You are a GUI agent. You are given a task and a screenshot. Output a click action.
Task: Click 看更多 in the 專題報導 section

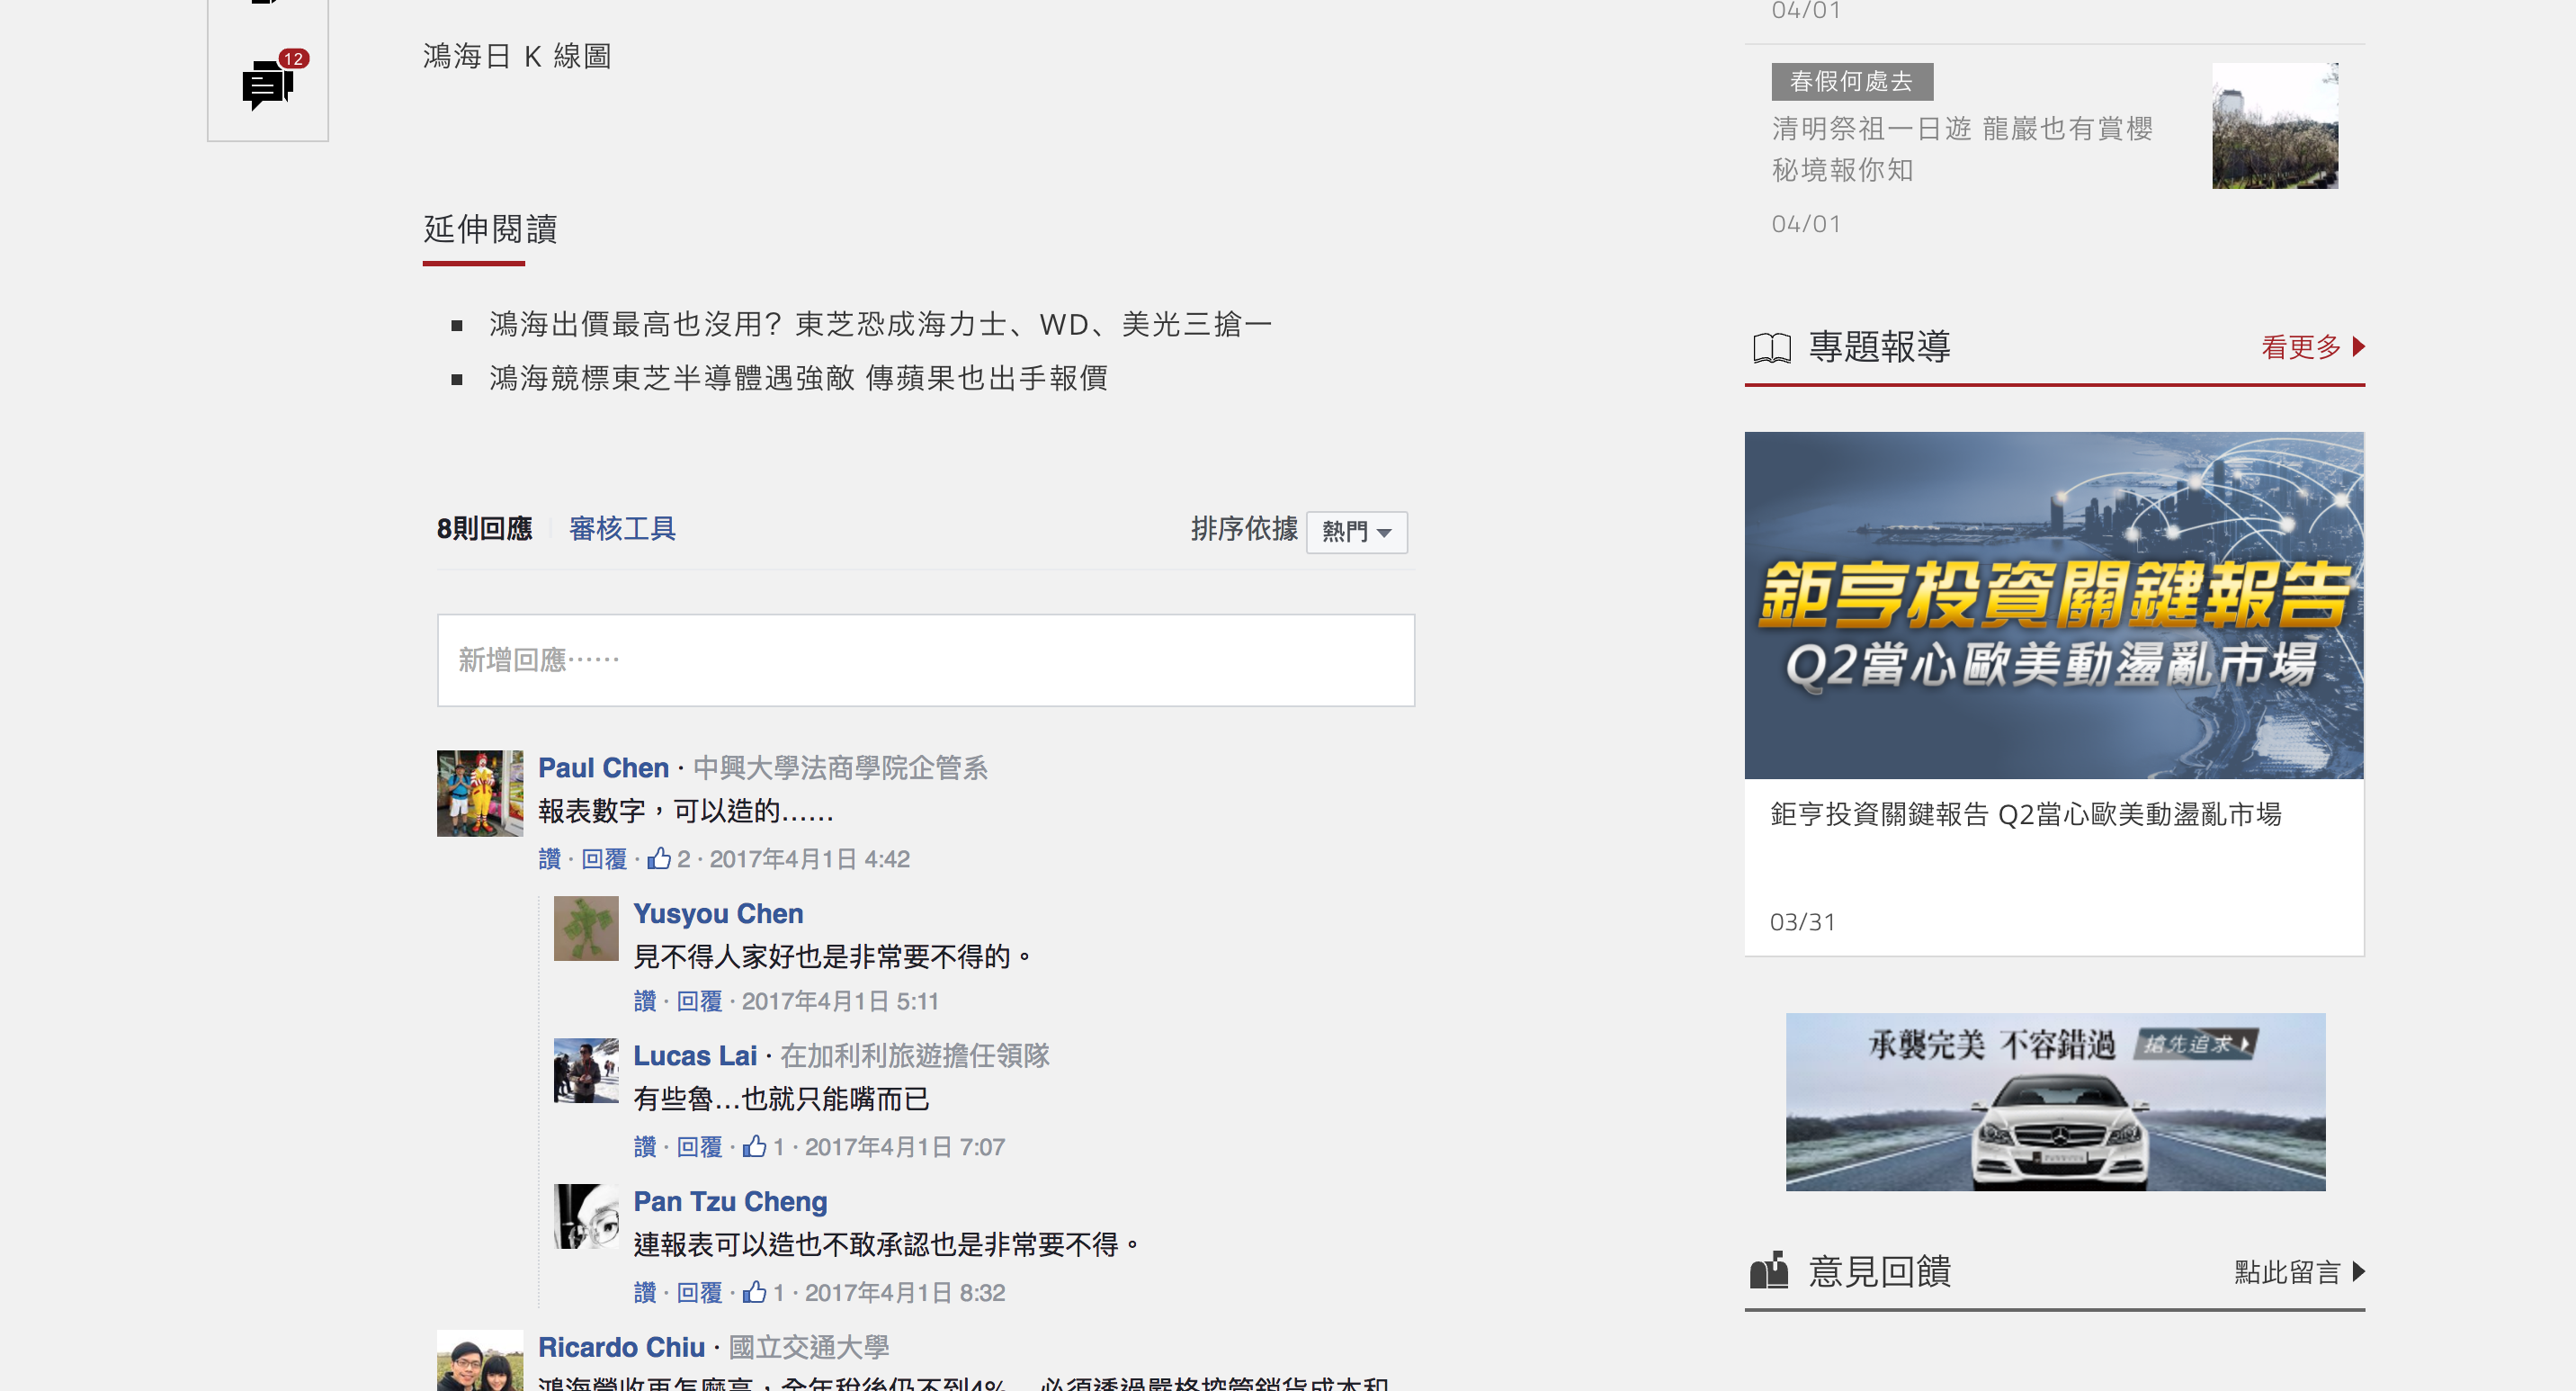click(2300, 347)
